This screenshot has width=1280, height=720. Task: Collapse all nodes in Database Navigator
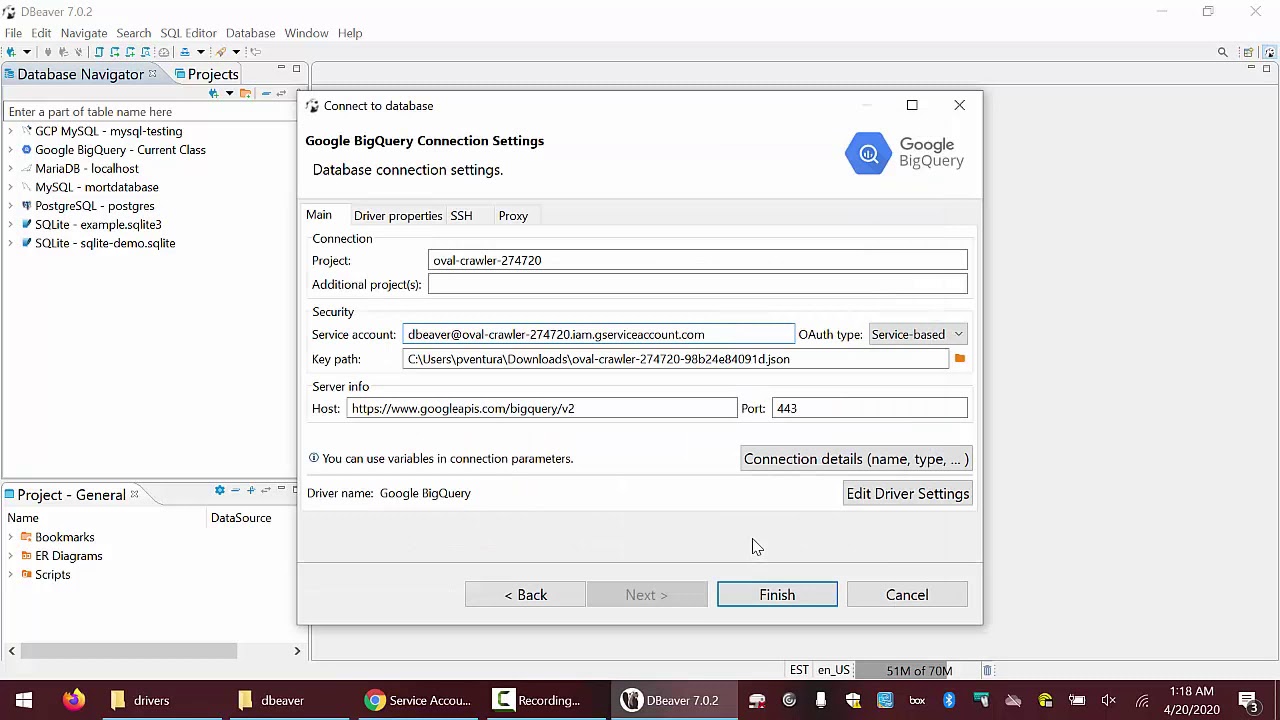266,93
